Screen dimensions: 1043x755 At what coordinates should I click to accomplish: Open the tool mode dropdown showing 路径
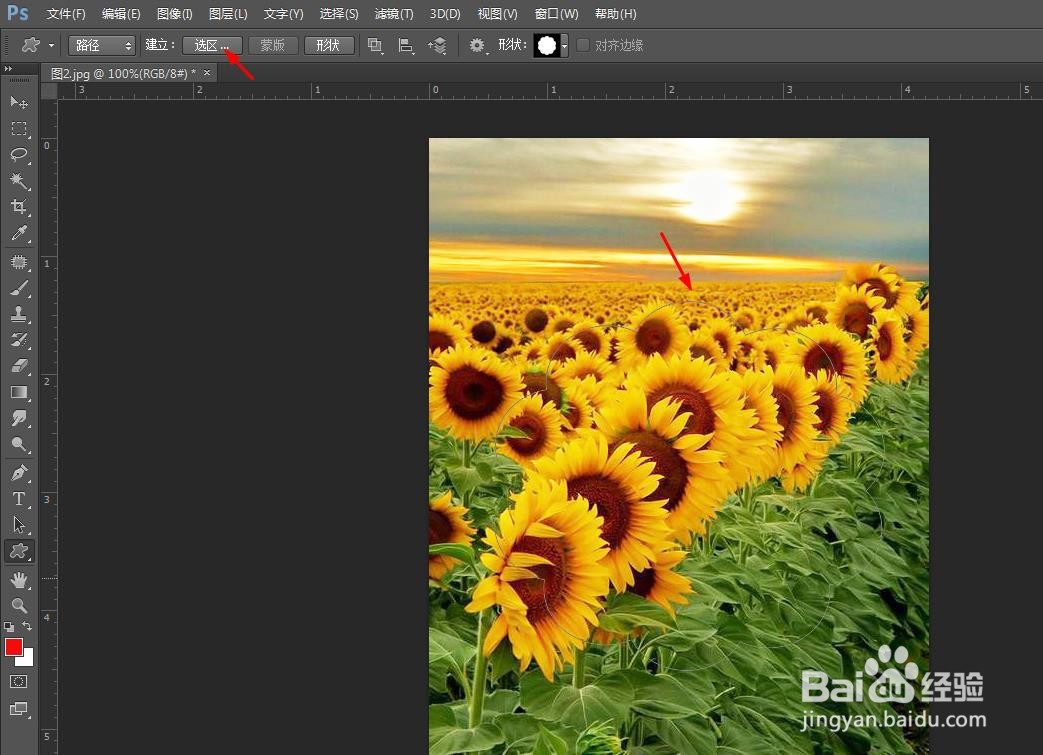tap(102, 45)
